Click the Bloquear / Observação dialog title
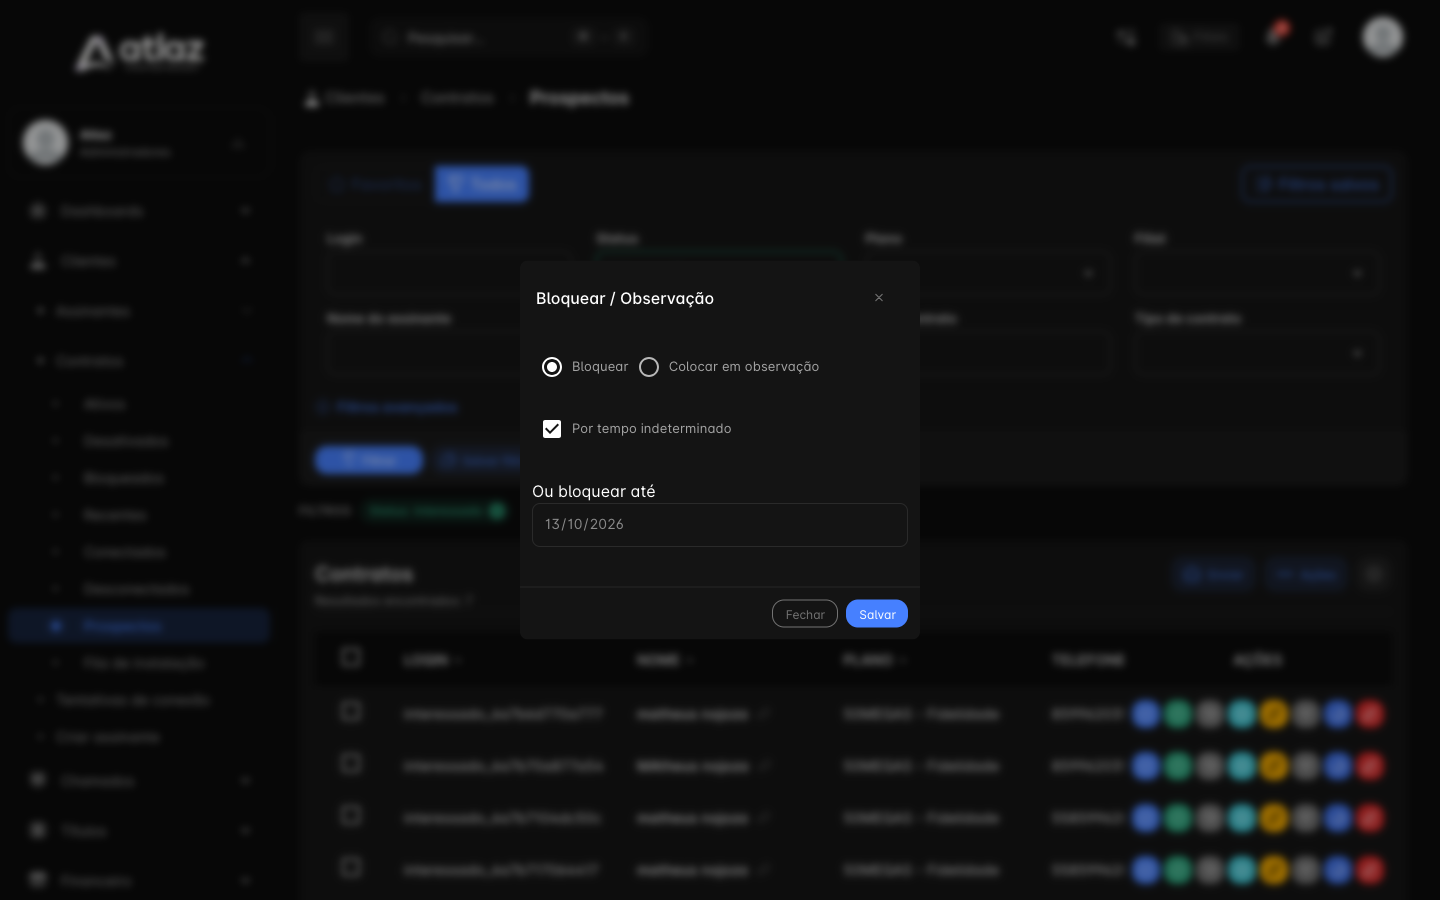The height and width of the screenshot is (900, 1440). 625,298
